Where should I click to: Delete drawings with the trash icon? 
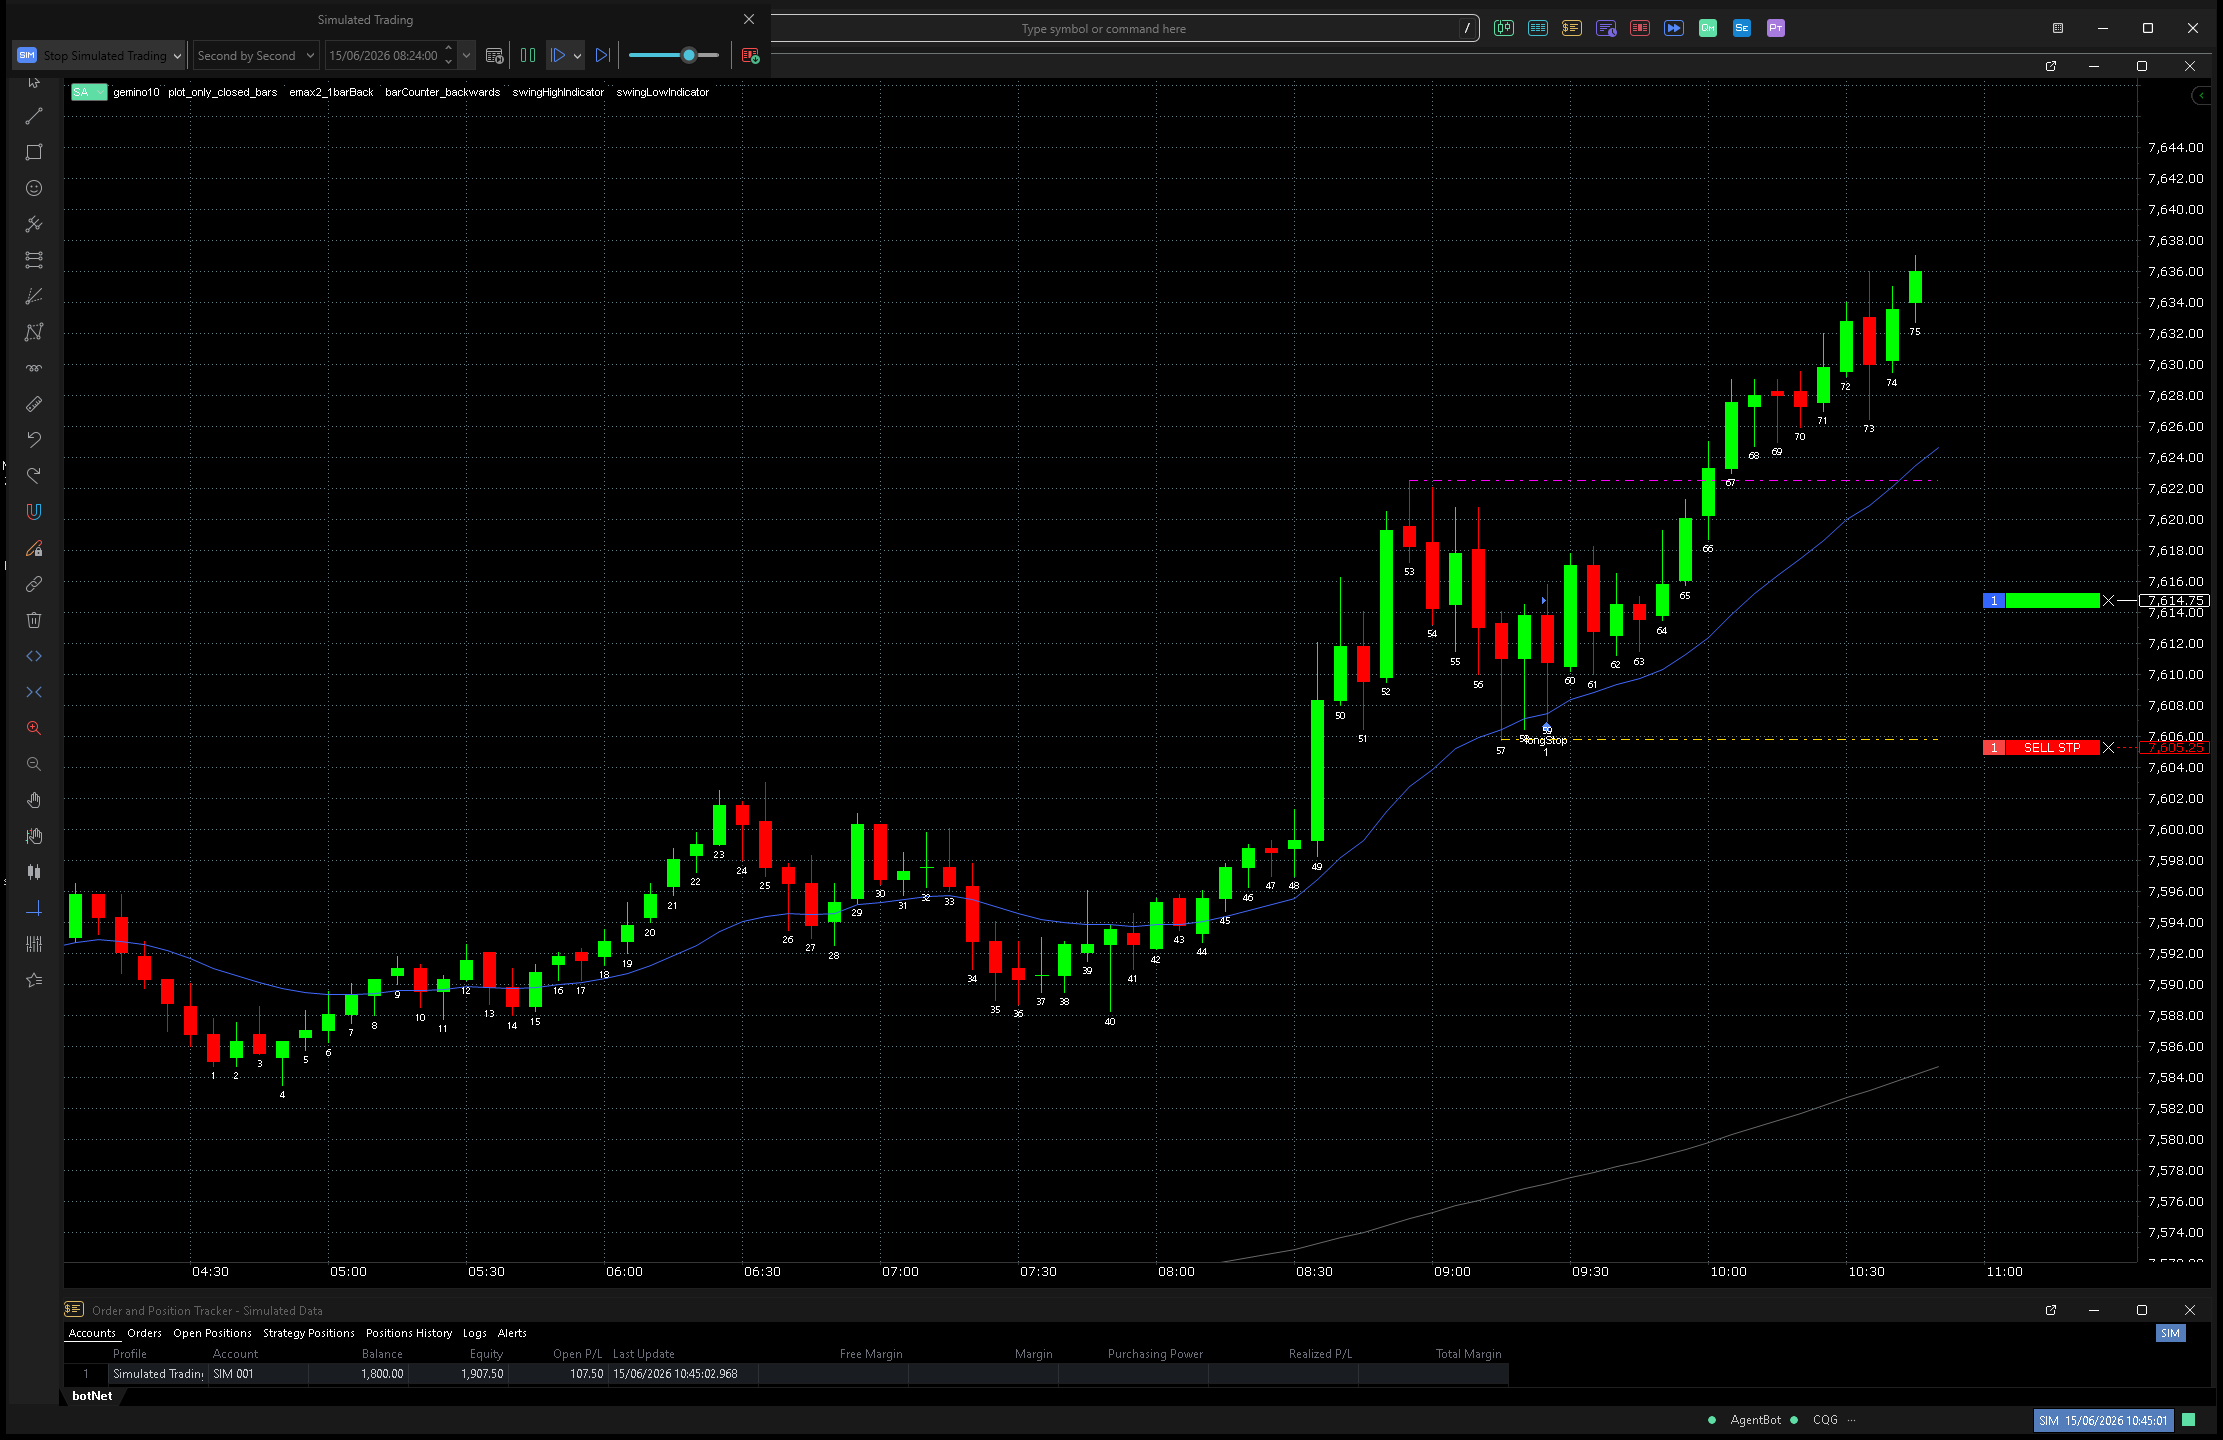coord(34,620)
